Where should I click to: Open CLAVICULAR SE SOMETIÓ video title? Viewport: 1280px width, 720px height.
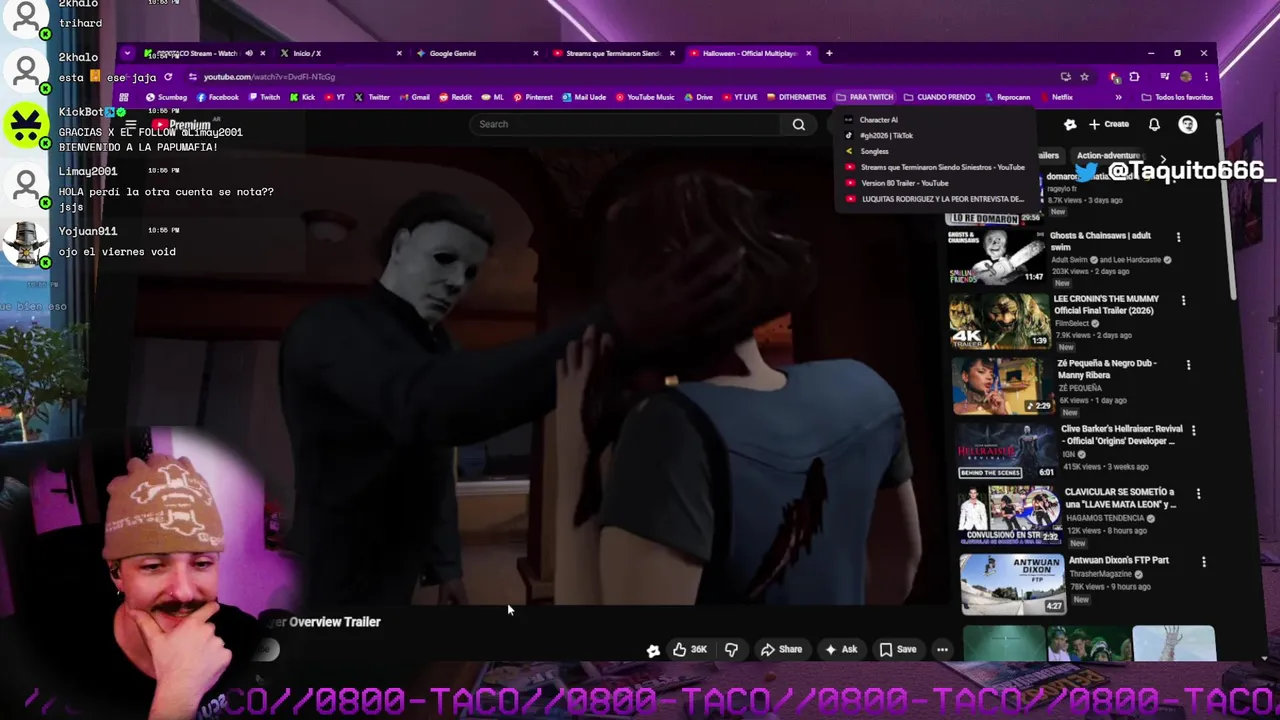1119,498
